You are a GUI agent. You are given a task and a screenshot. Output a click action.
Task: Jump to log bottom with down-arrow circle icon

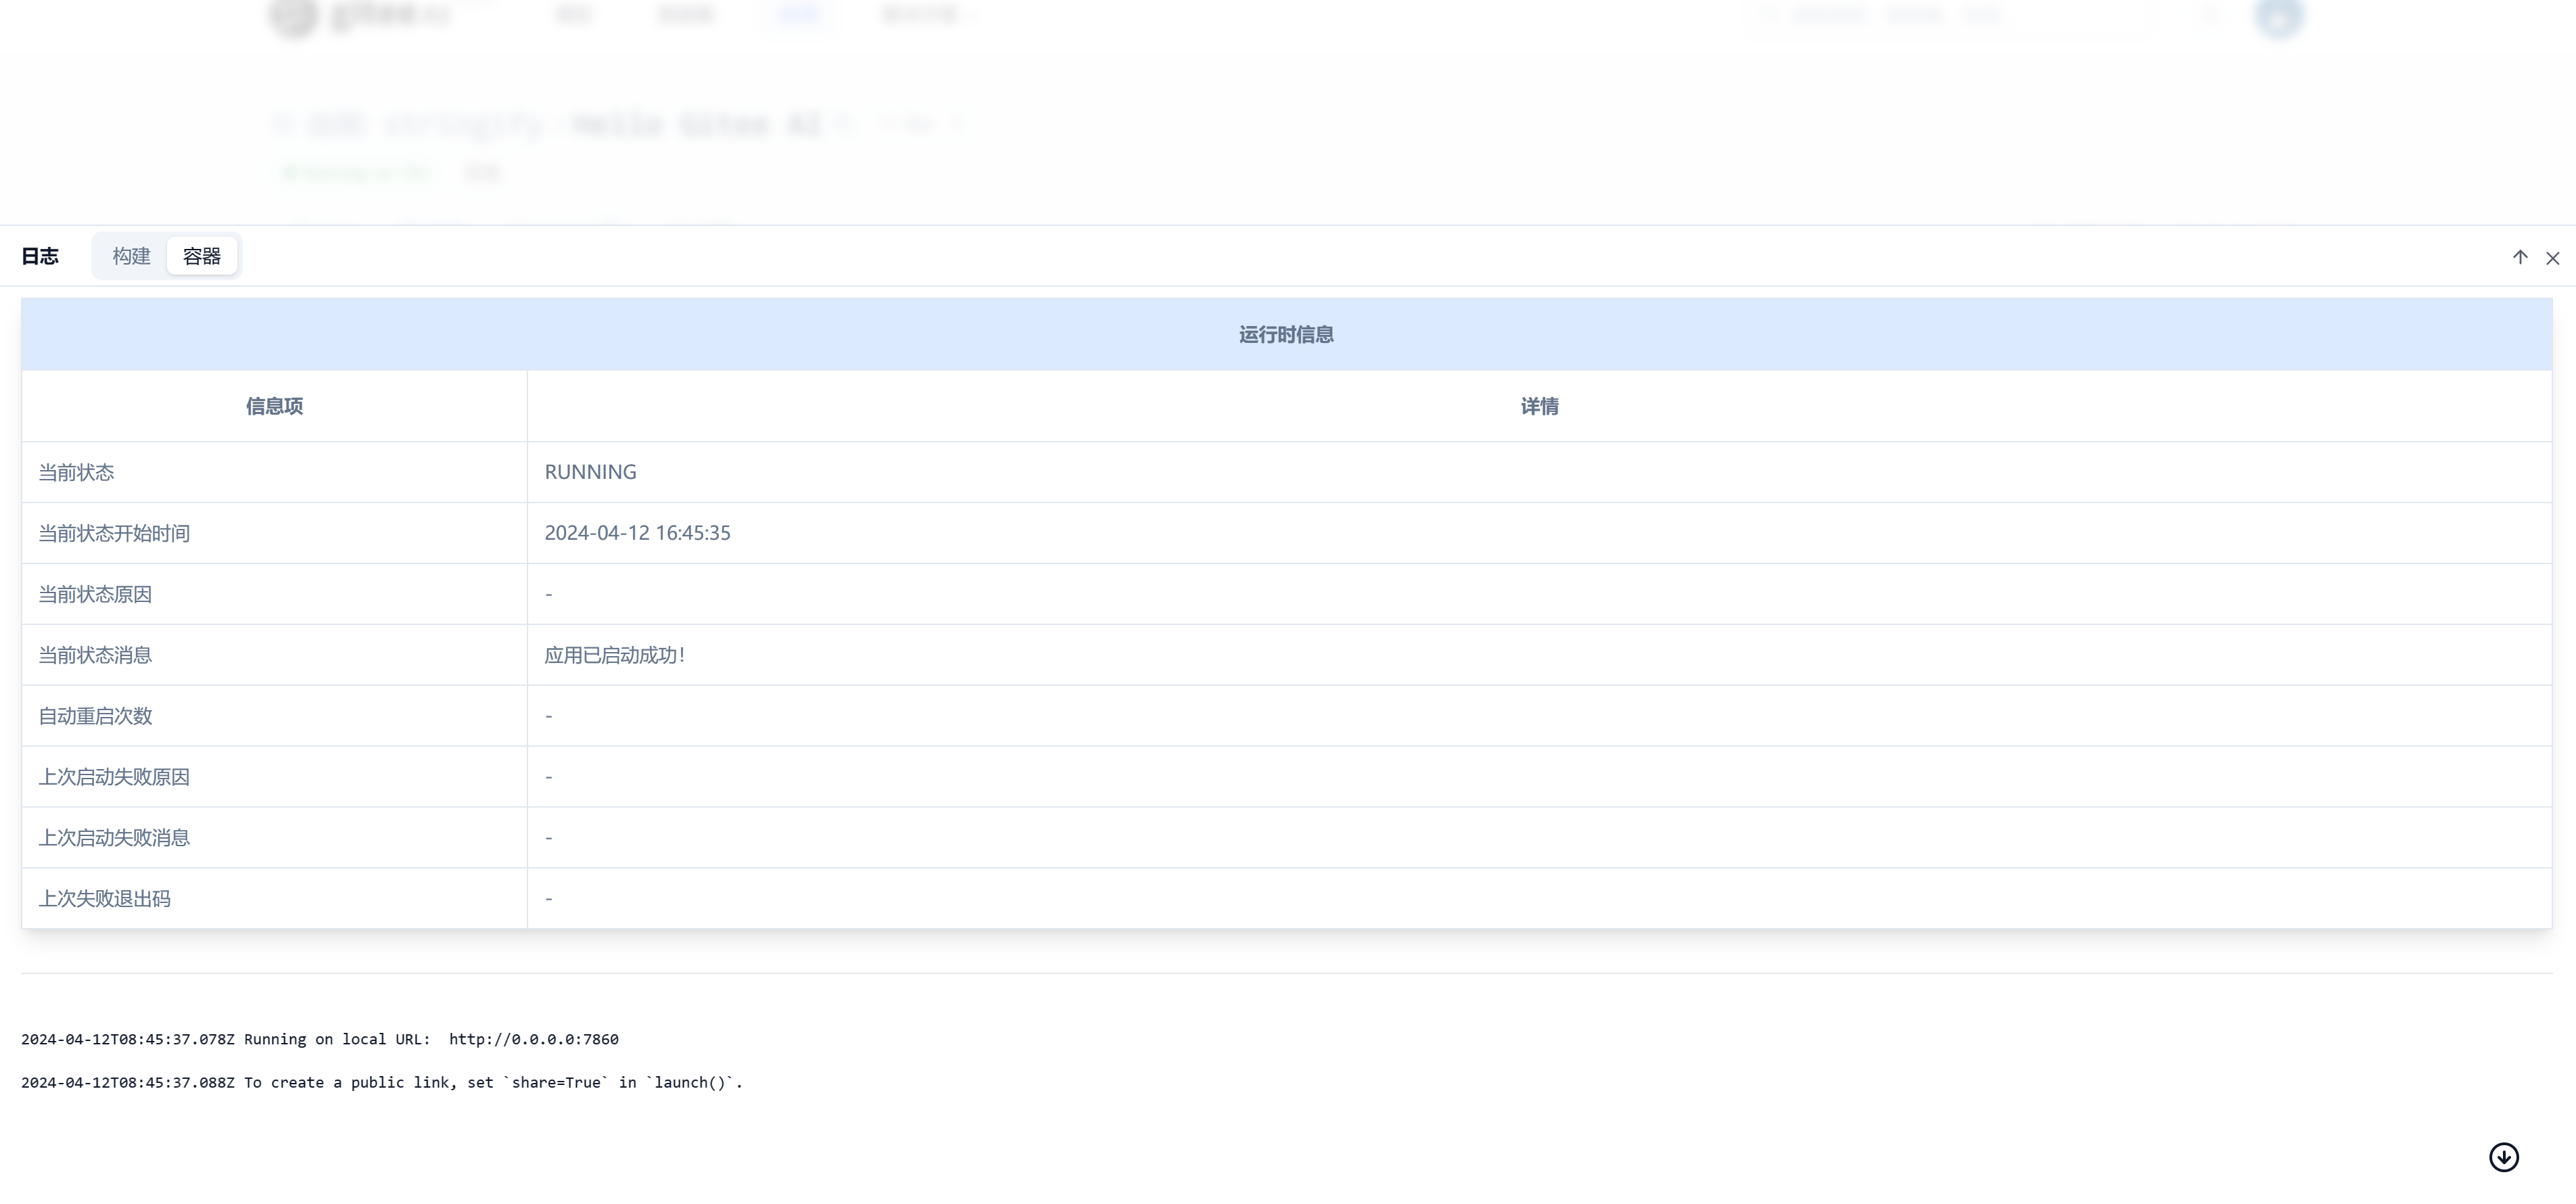tap(2503, 1157)
